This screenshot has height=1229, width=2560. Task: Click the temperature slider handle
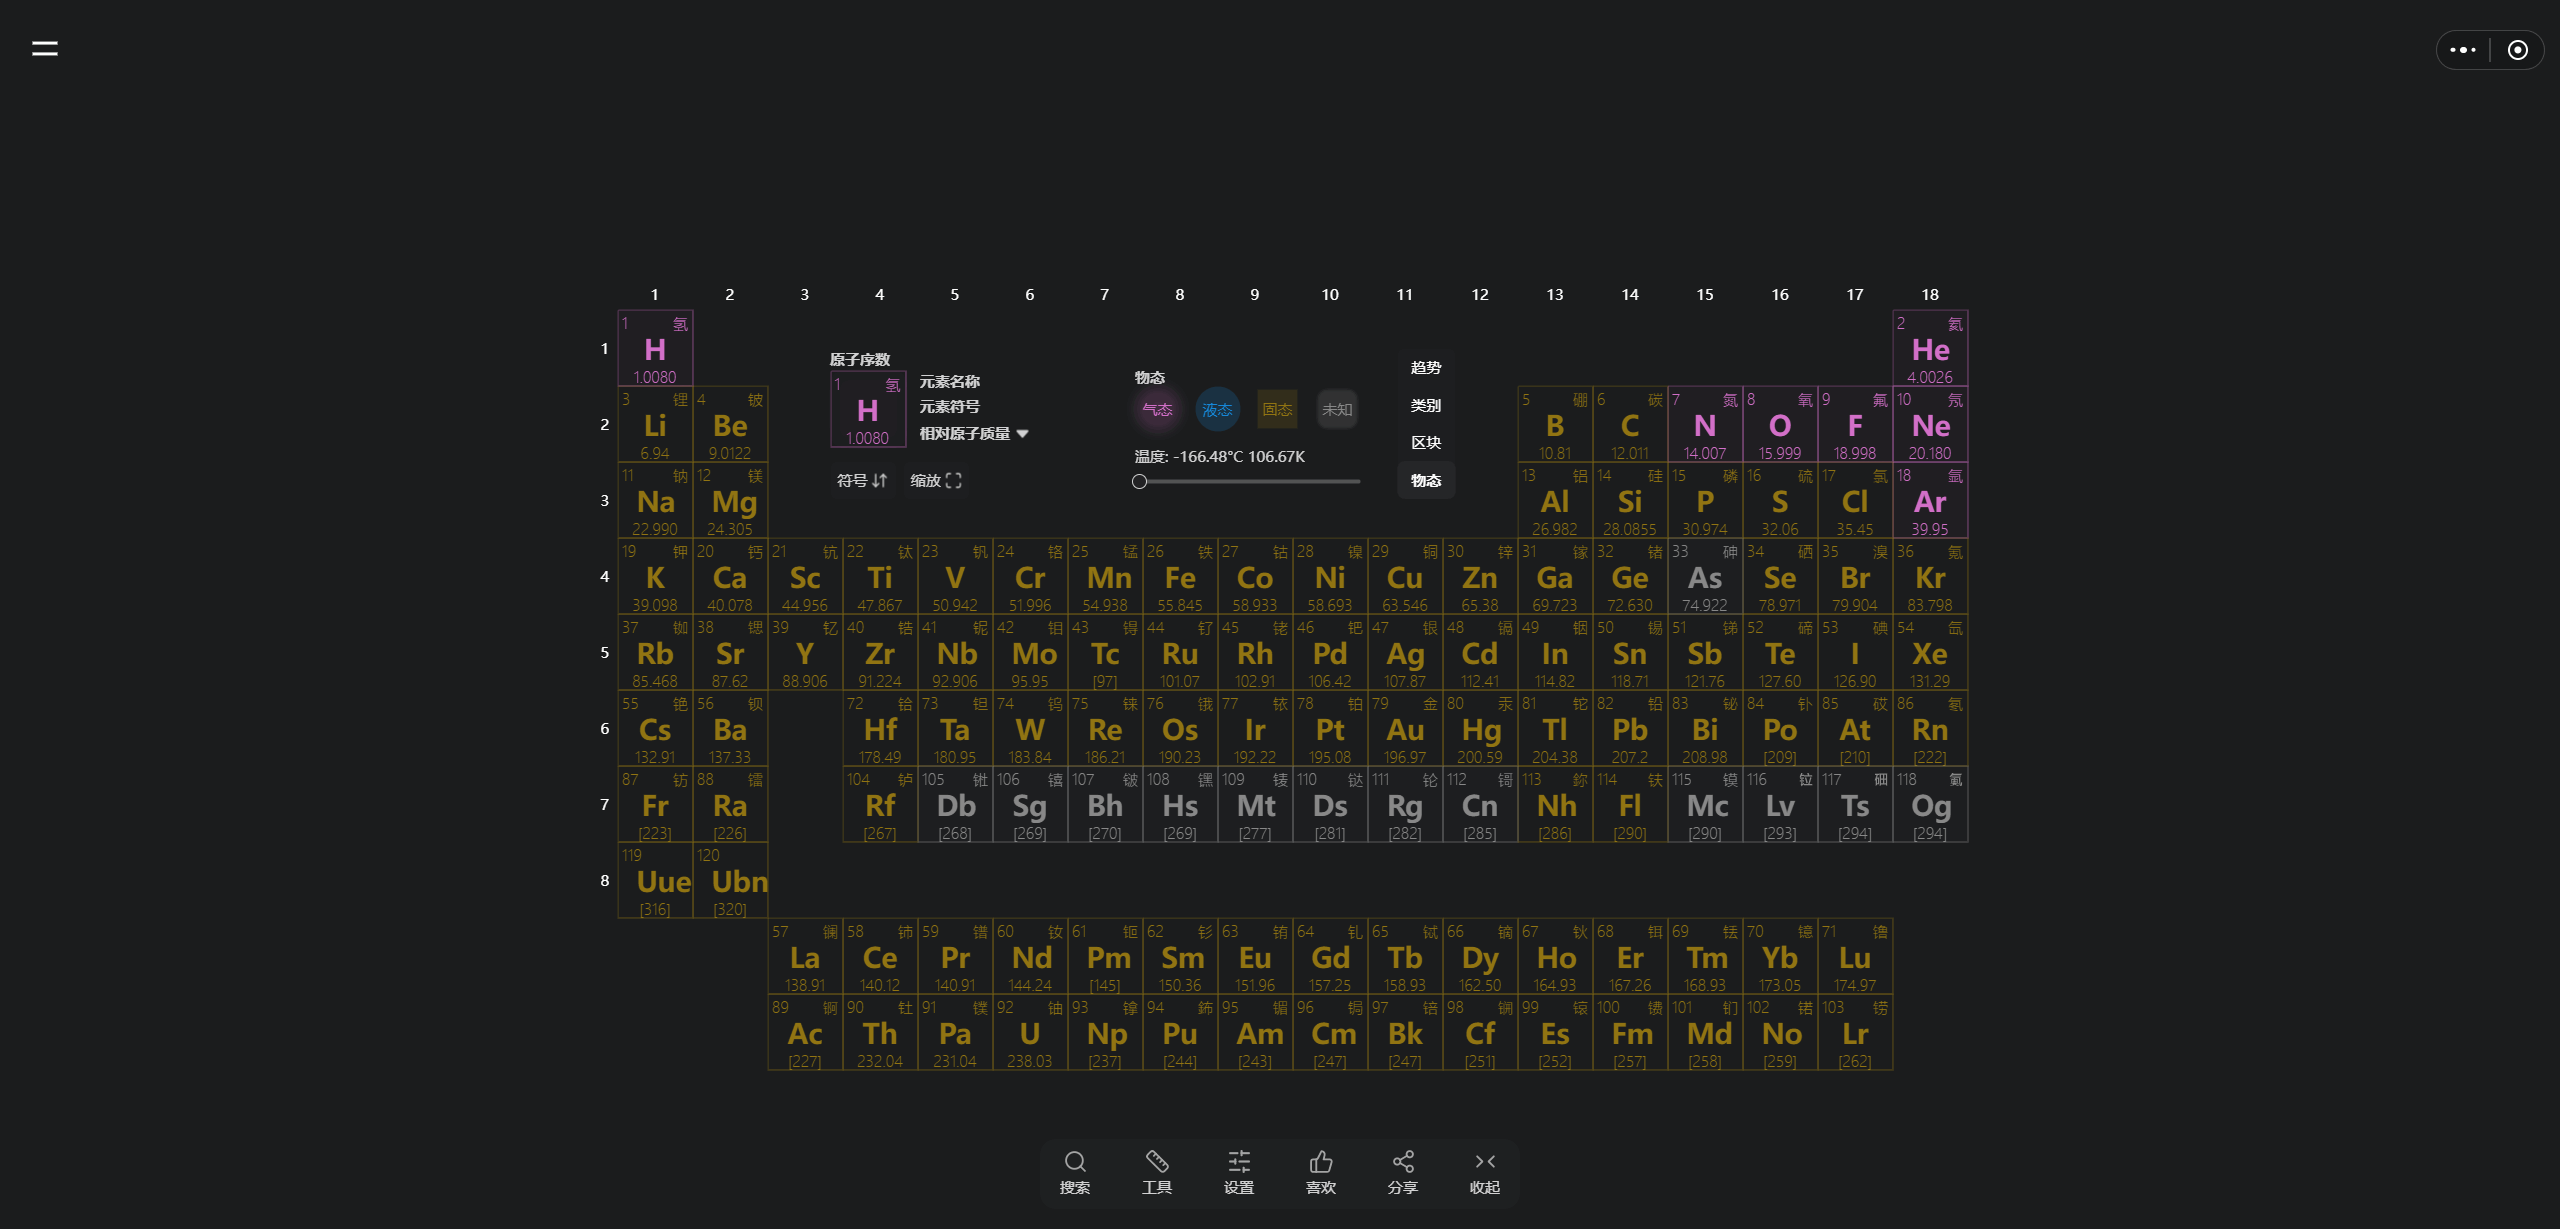point(1139,482)
